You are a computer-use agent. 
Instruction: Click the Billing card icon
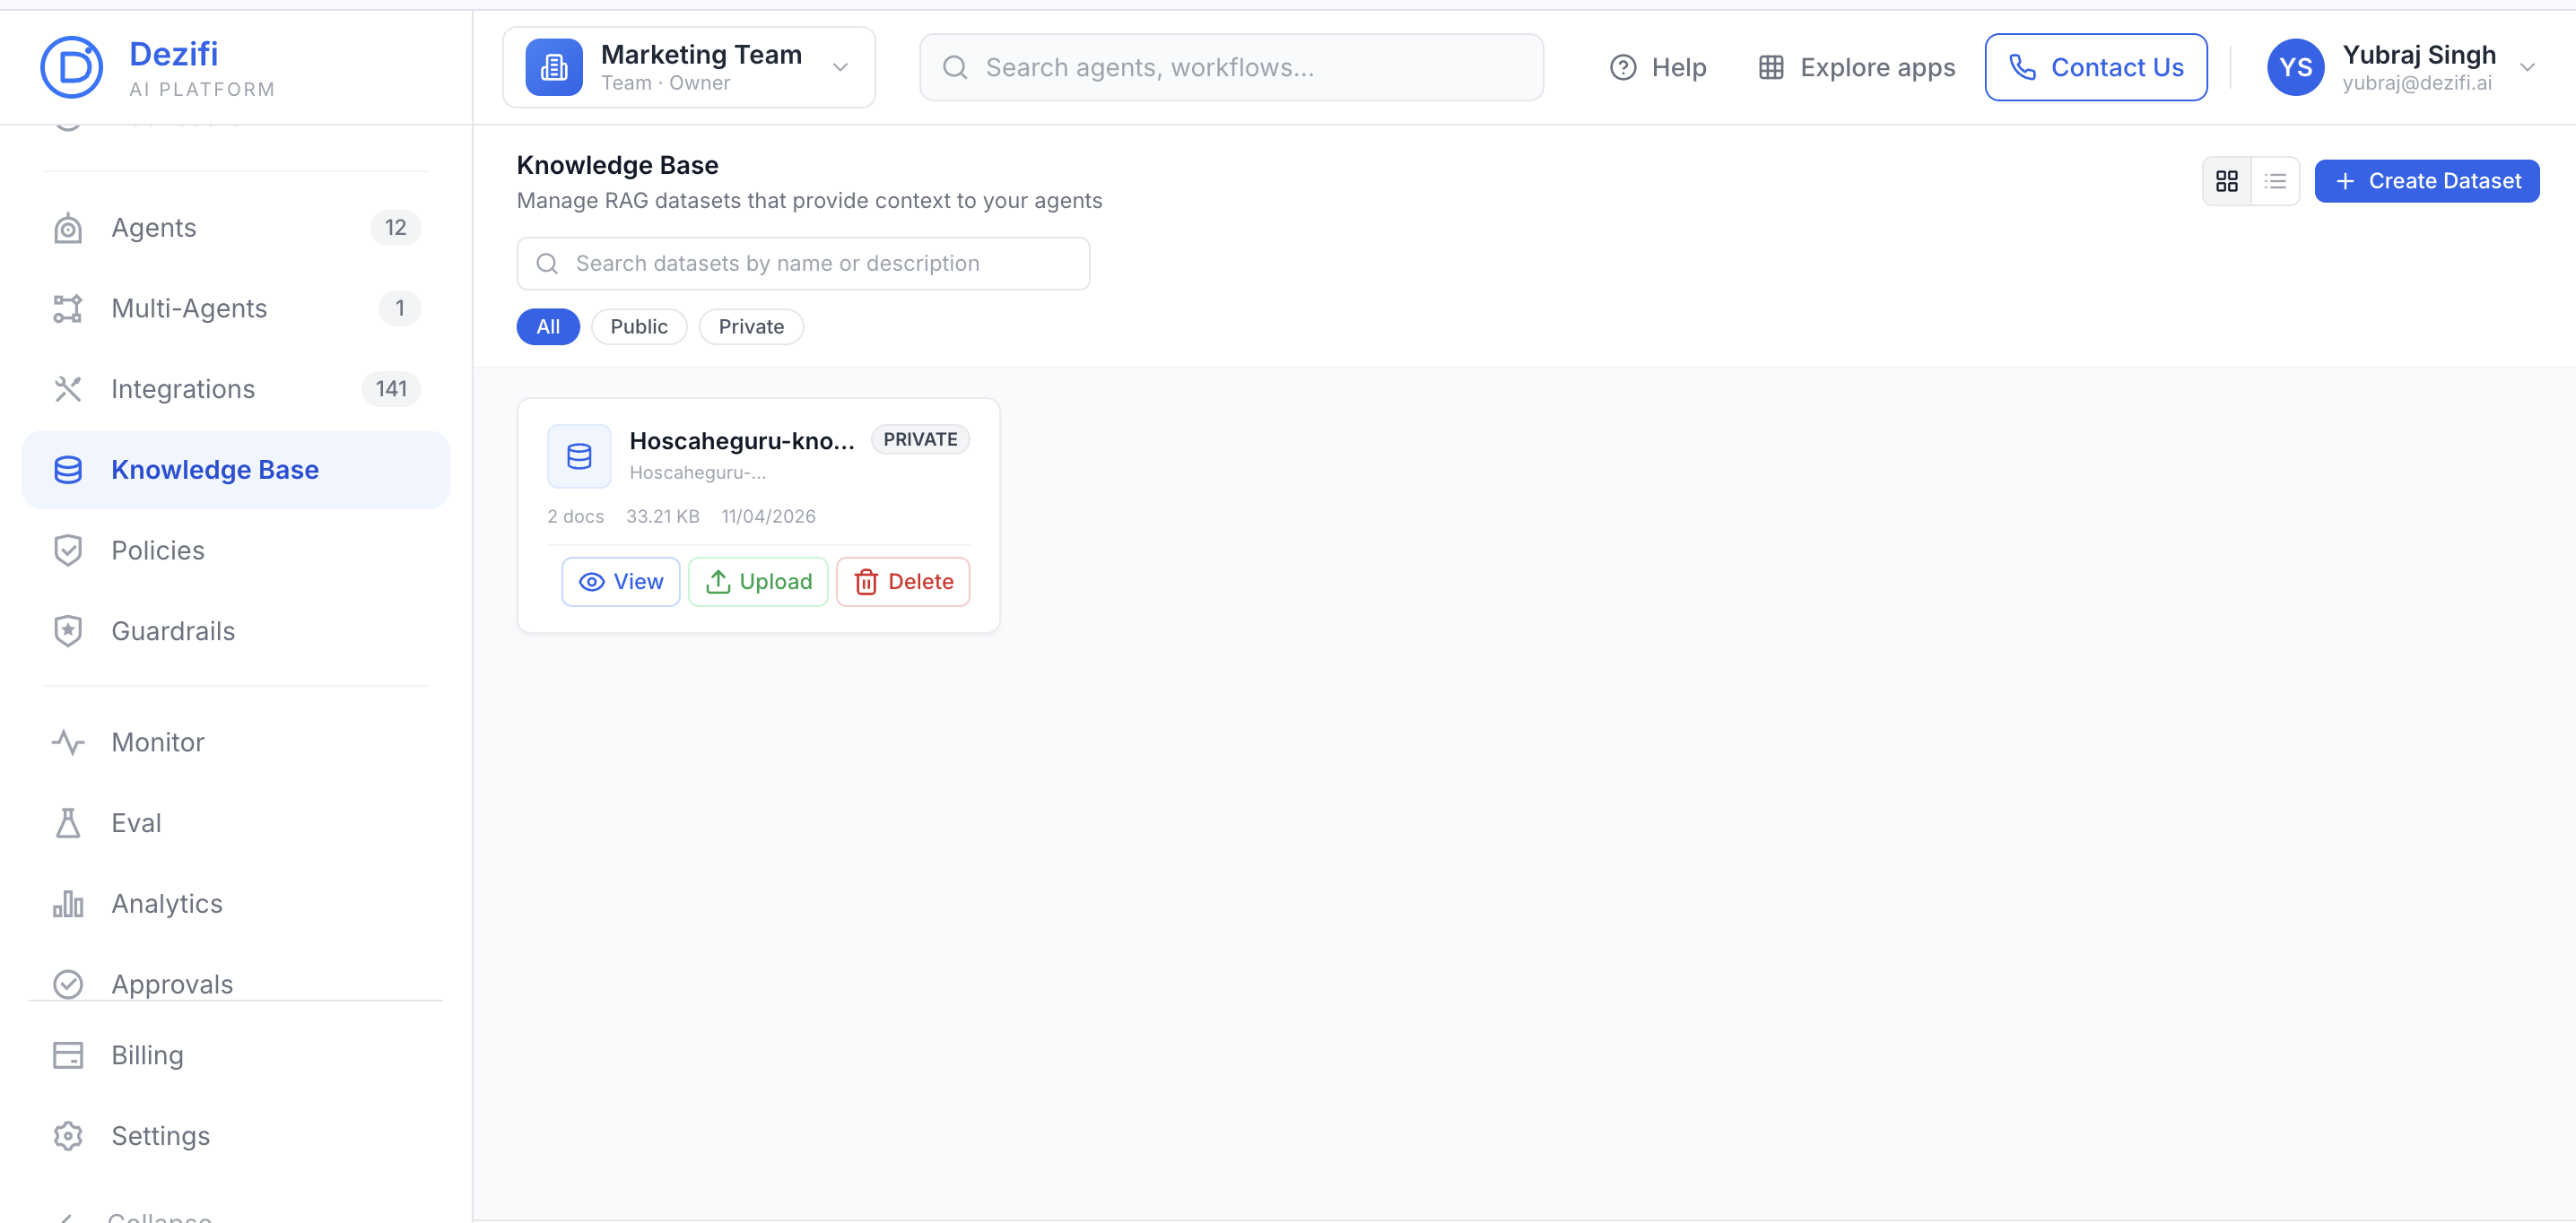(68, 1055)
